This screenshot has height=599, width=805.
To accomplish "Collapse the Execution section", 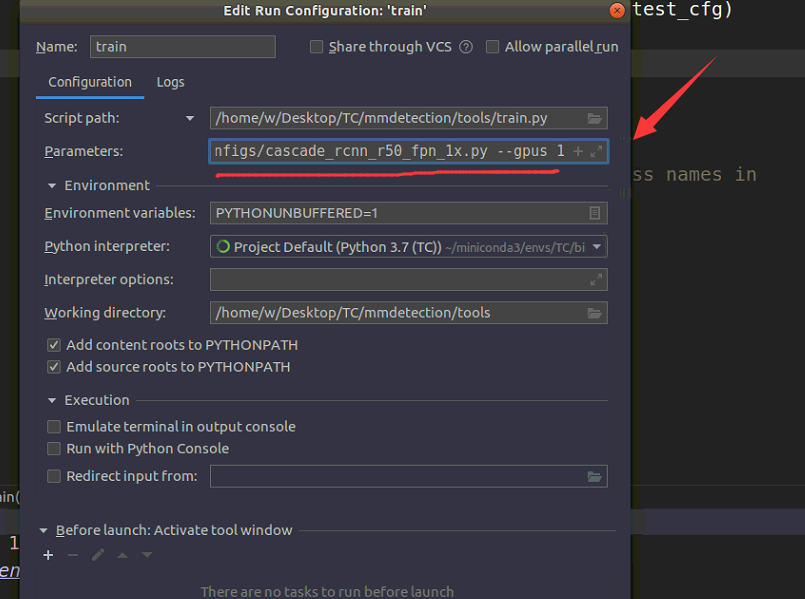I will 52,400.
